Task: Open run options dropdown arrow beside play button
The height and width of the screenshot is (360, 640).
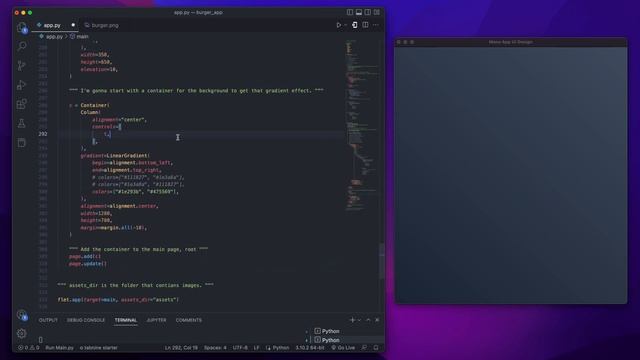Action: point(345,25)
